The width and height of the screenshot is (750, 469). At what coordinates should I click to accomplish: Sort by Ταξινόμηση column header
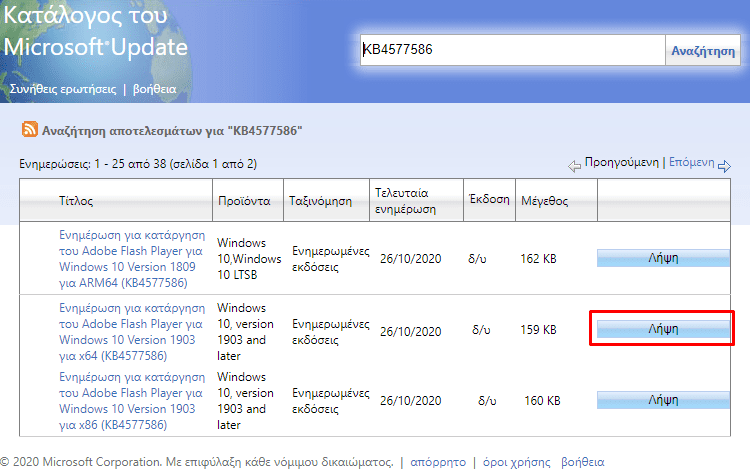[x=320, y=201]
